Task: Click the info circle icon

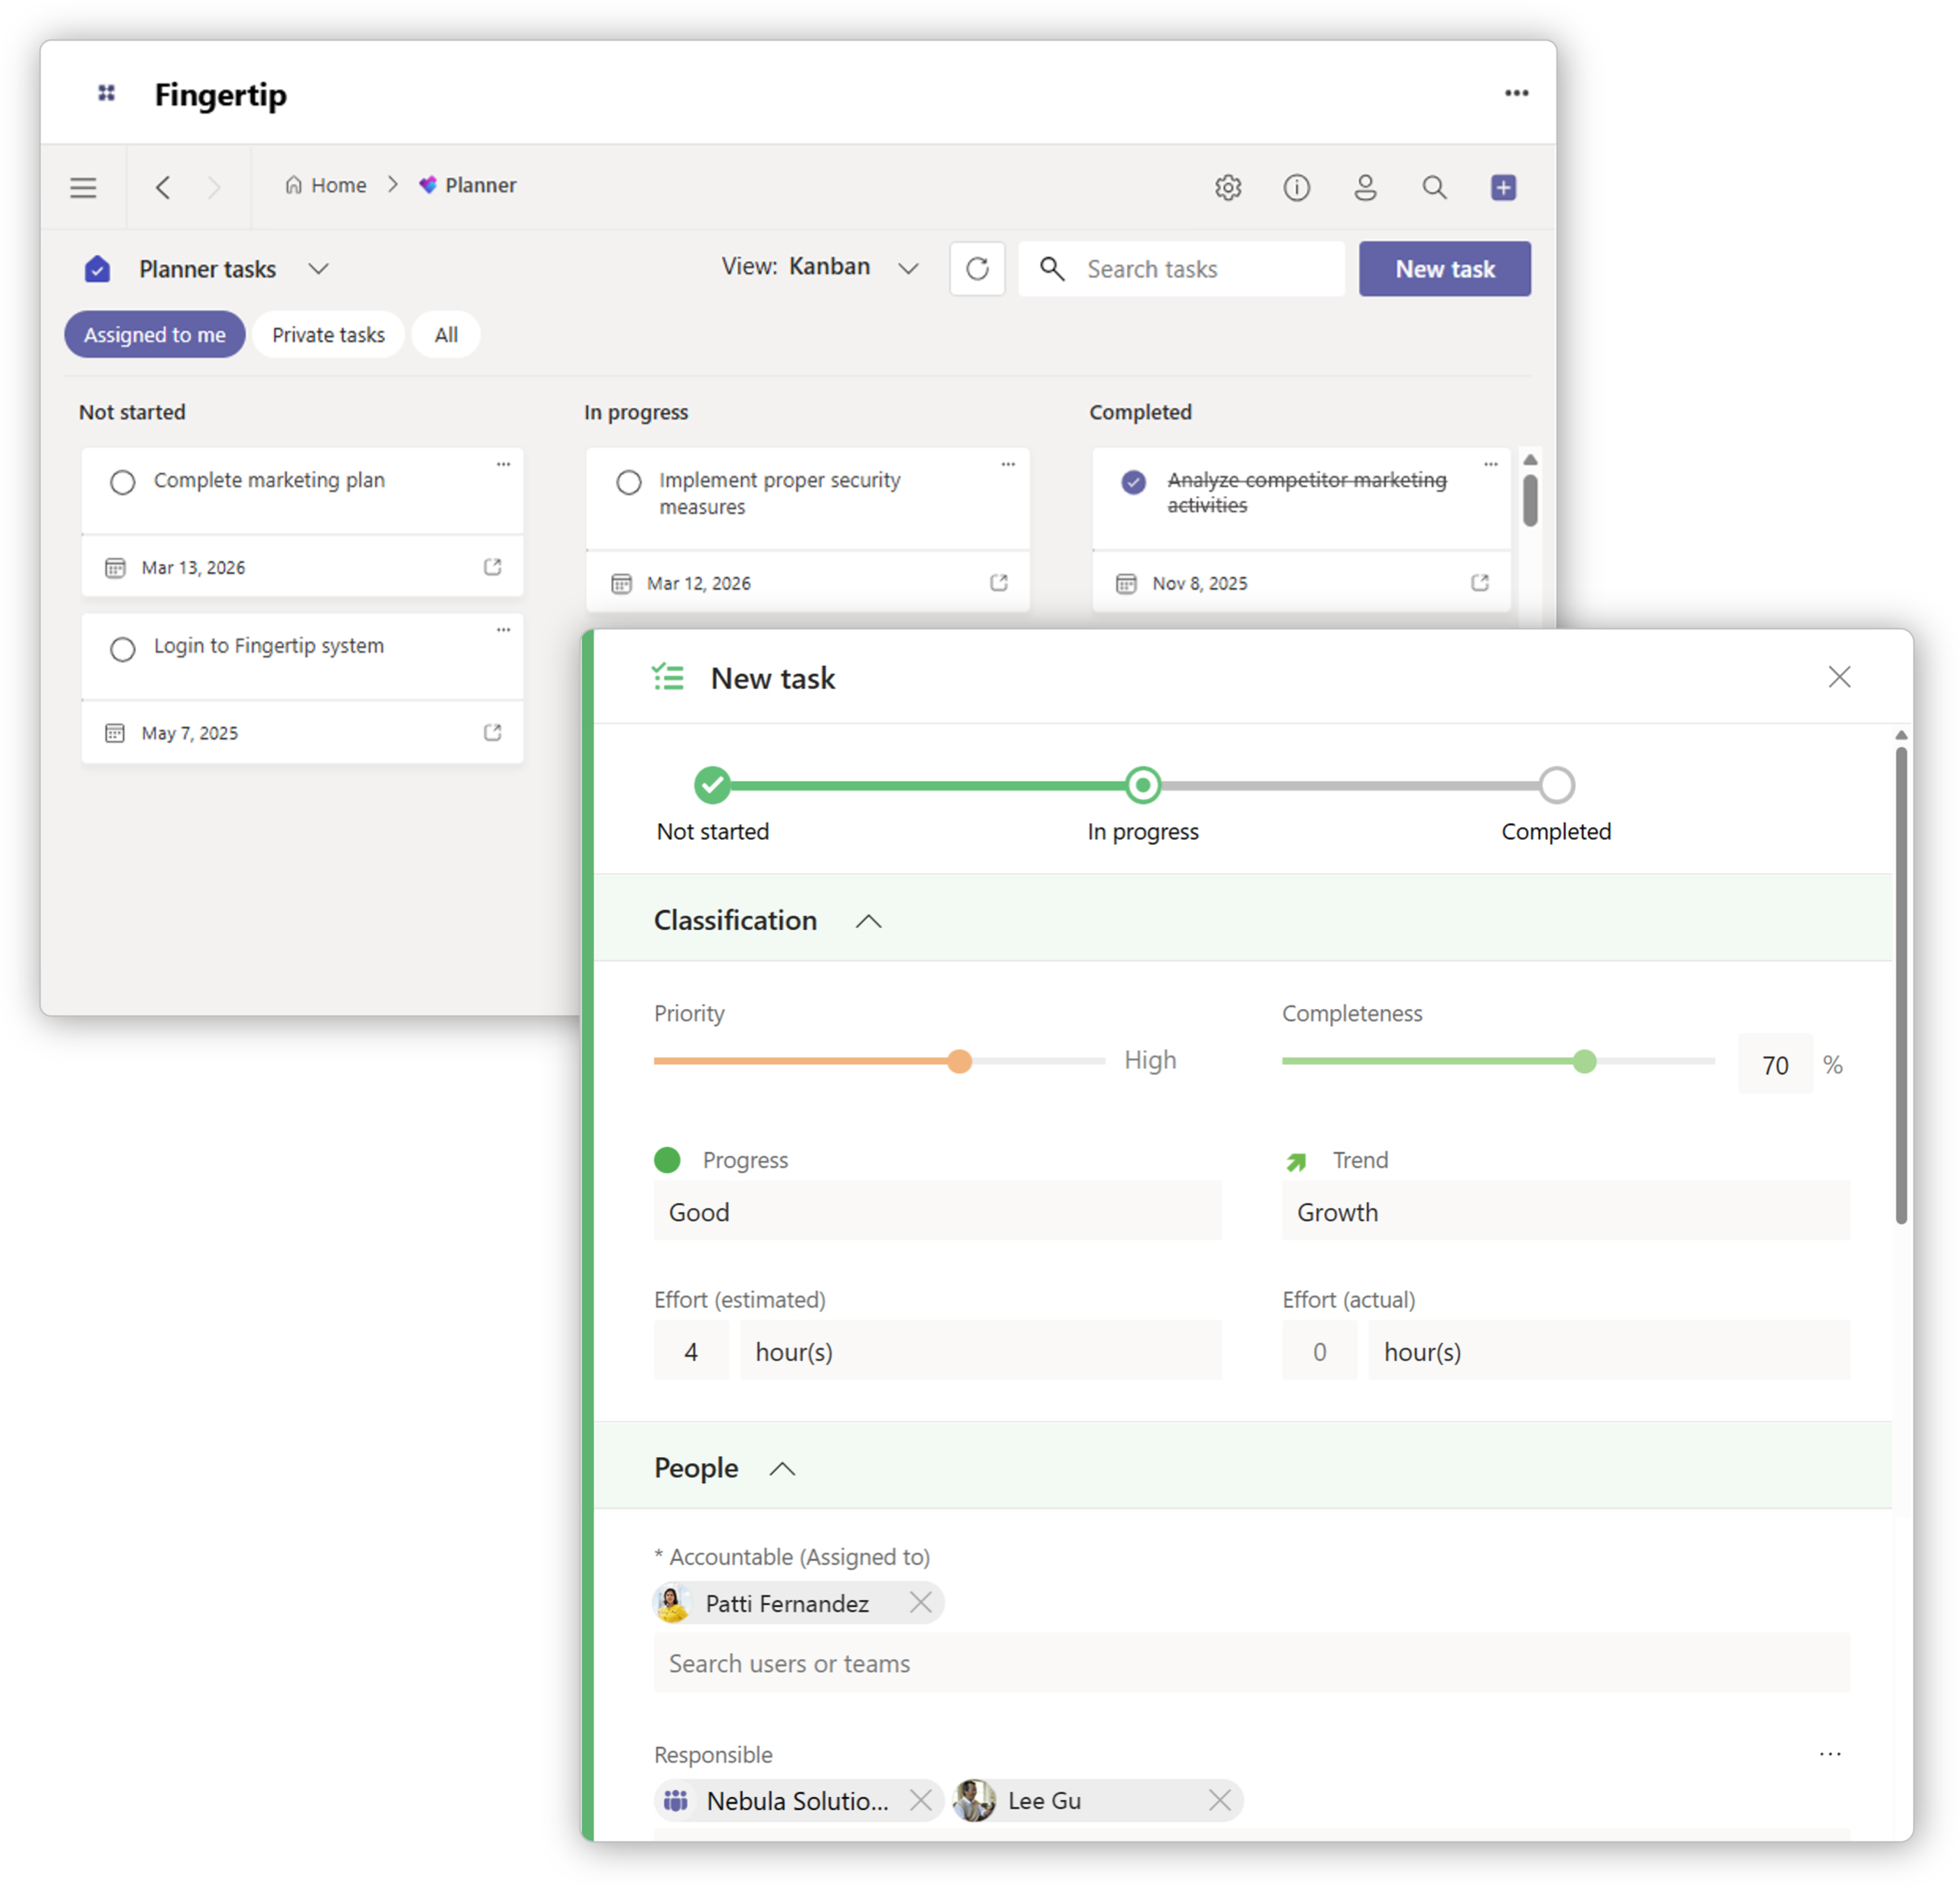Action: pyautogui.click(x=1296, y=187)
